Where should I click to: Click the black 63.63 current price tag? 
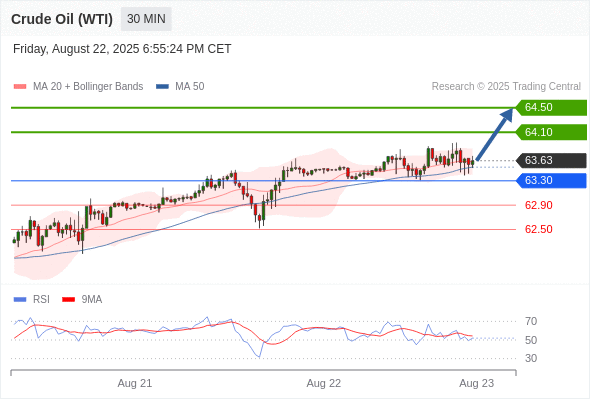click(551, 160)
